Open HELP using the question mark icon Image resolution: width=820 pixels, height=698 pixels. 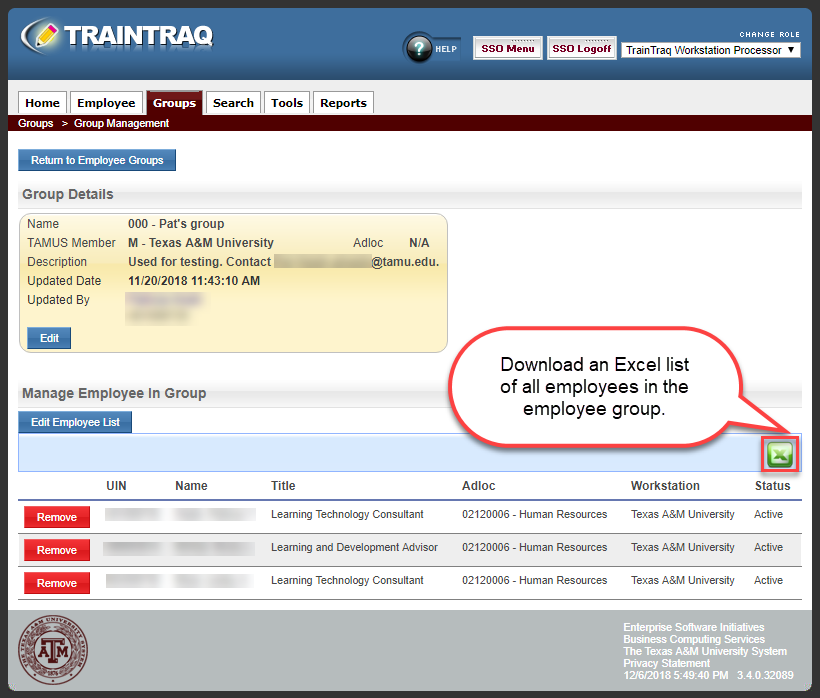[421, 47]
